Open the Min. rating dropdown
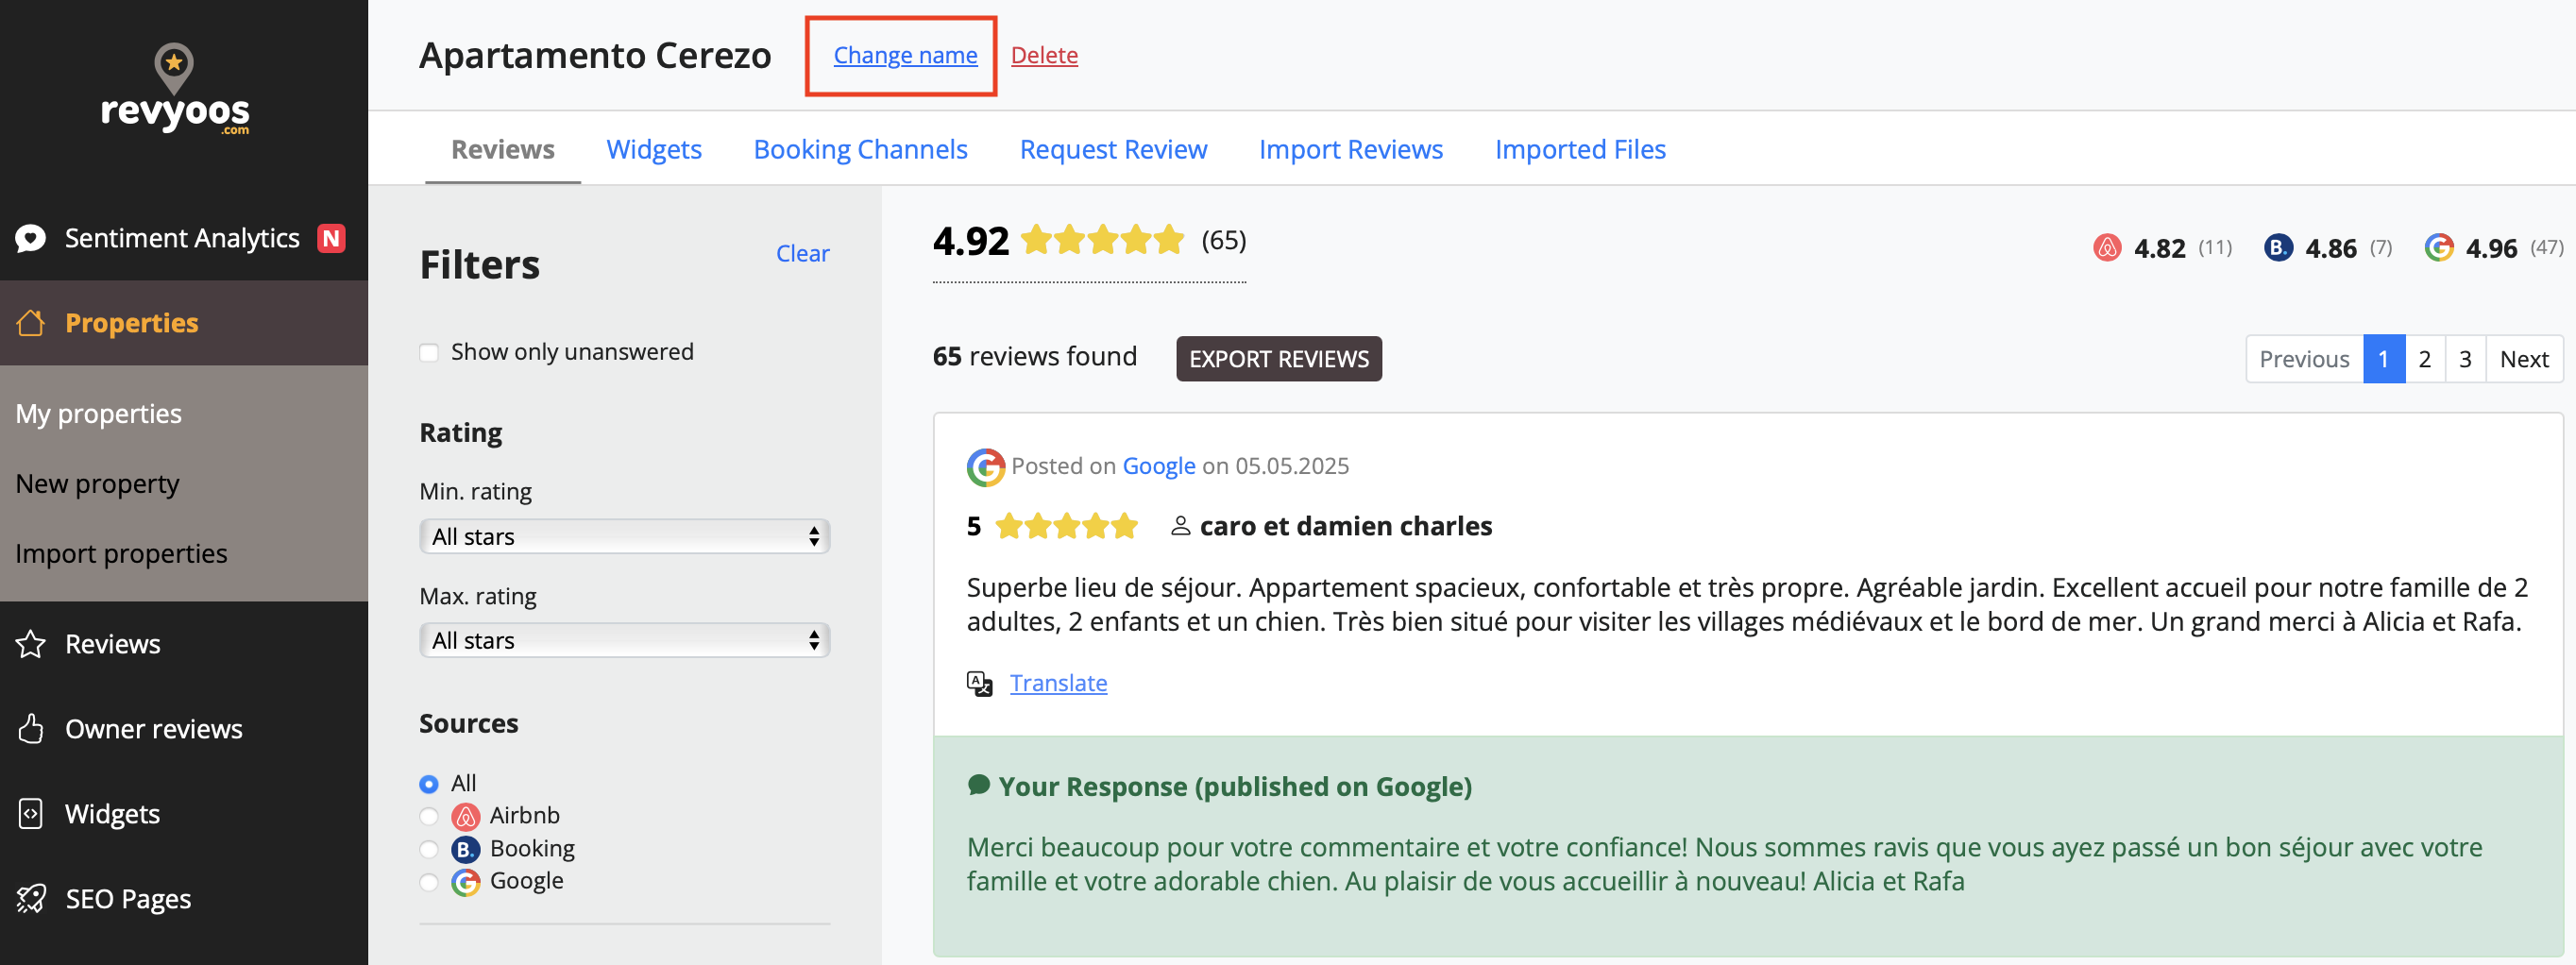The image size is (2576, 965). point(624,537)
